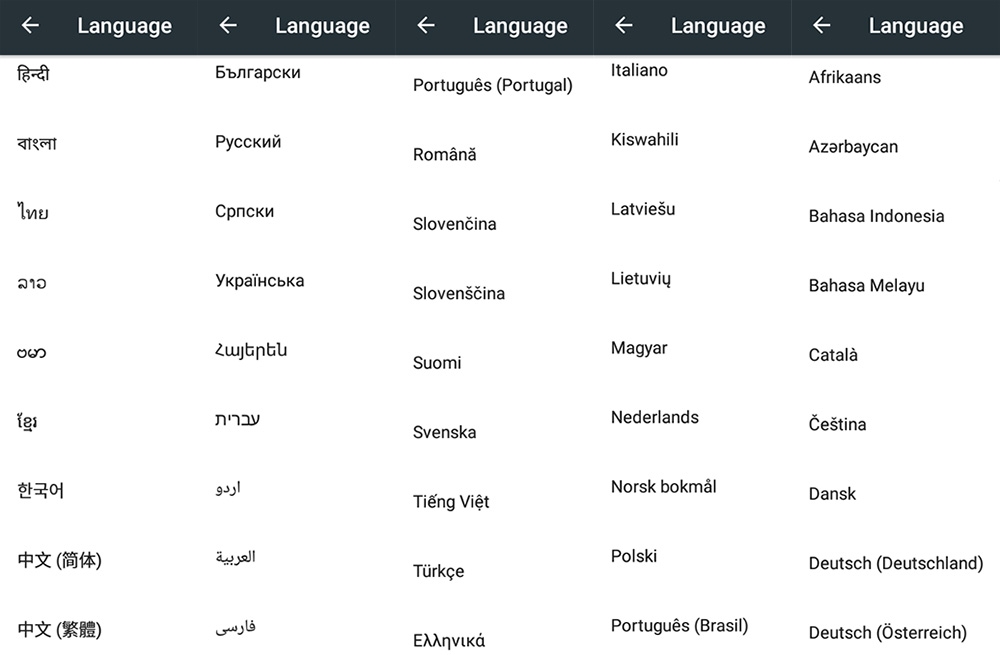Select Deutsch (Österreich) language
Image resolution: width=1000 pixels, height=655 pixels.
888,633
